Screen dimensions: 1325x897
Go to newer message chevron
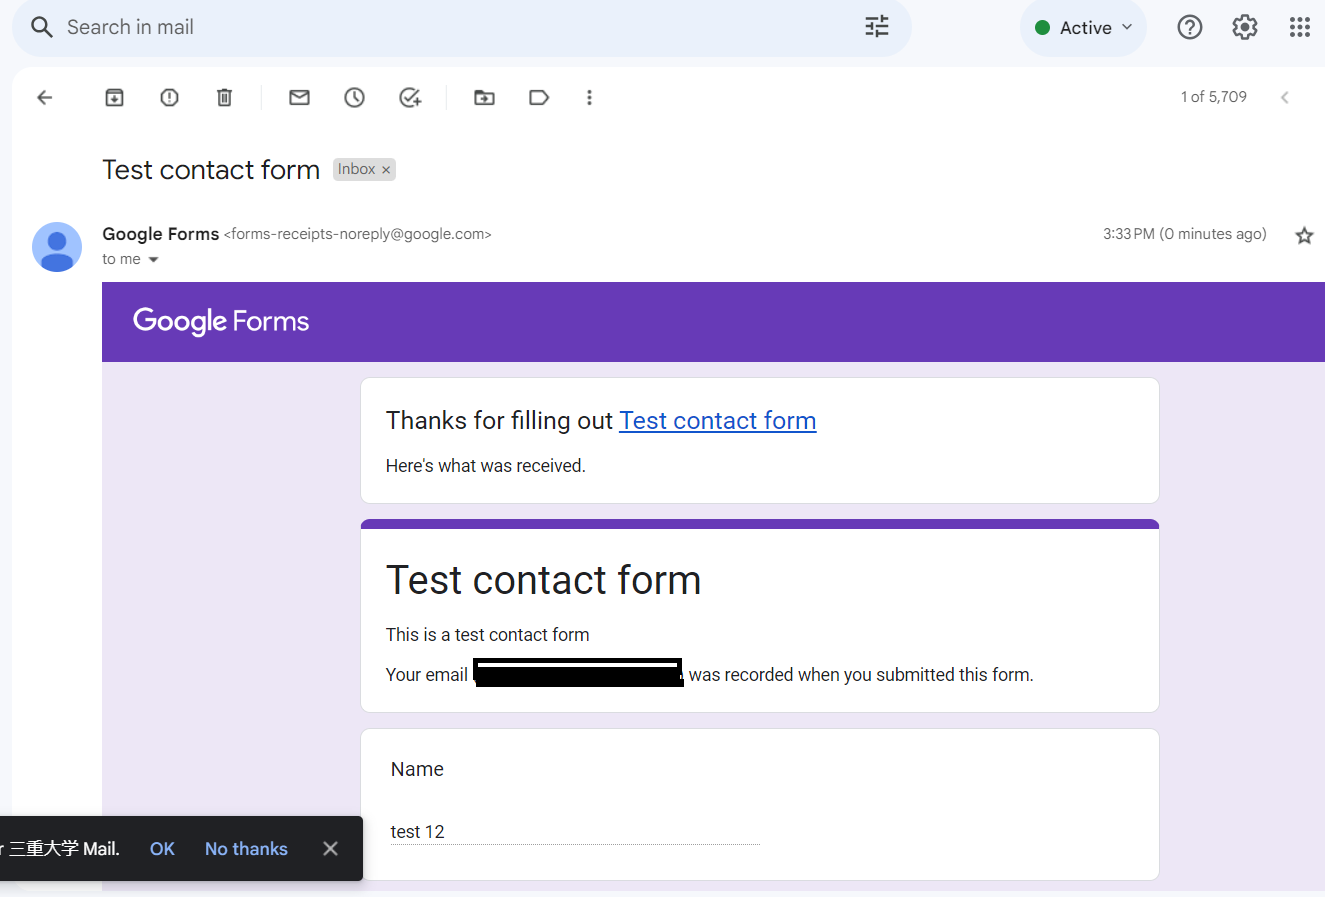pyautogui.click(x=1285, y=97)
